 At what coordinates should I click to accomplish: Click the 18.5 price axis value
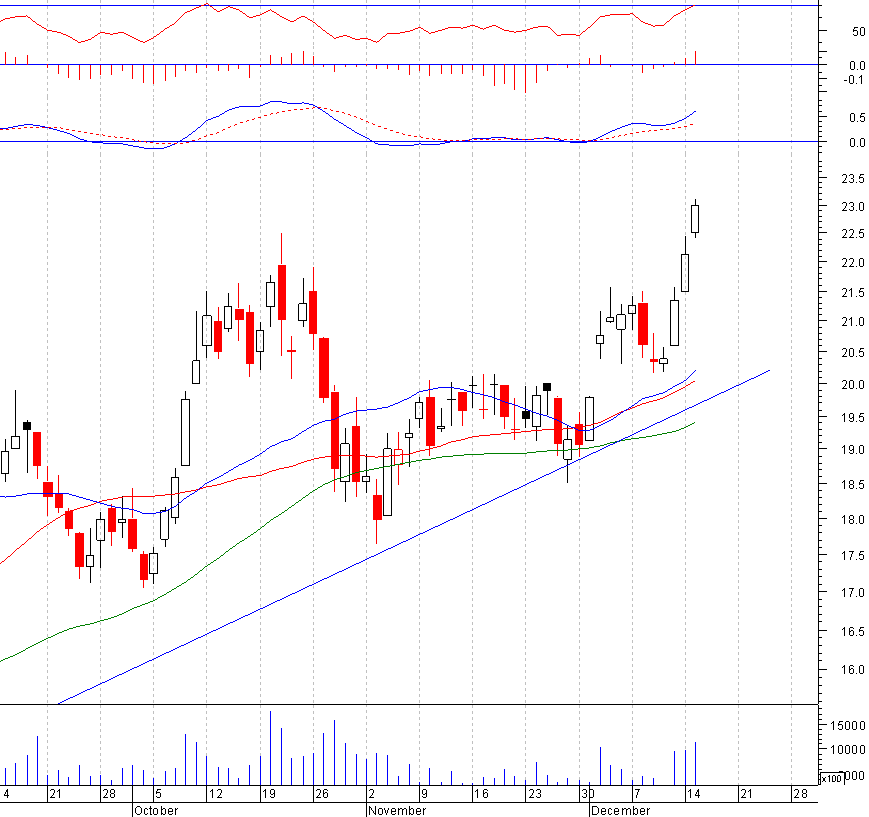852,484
